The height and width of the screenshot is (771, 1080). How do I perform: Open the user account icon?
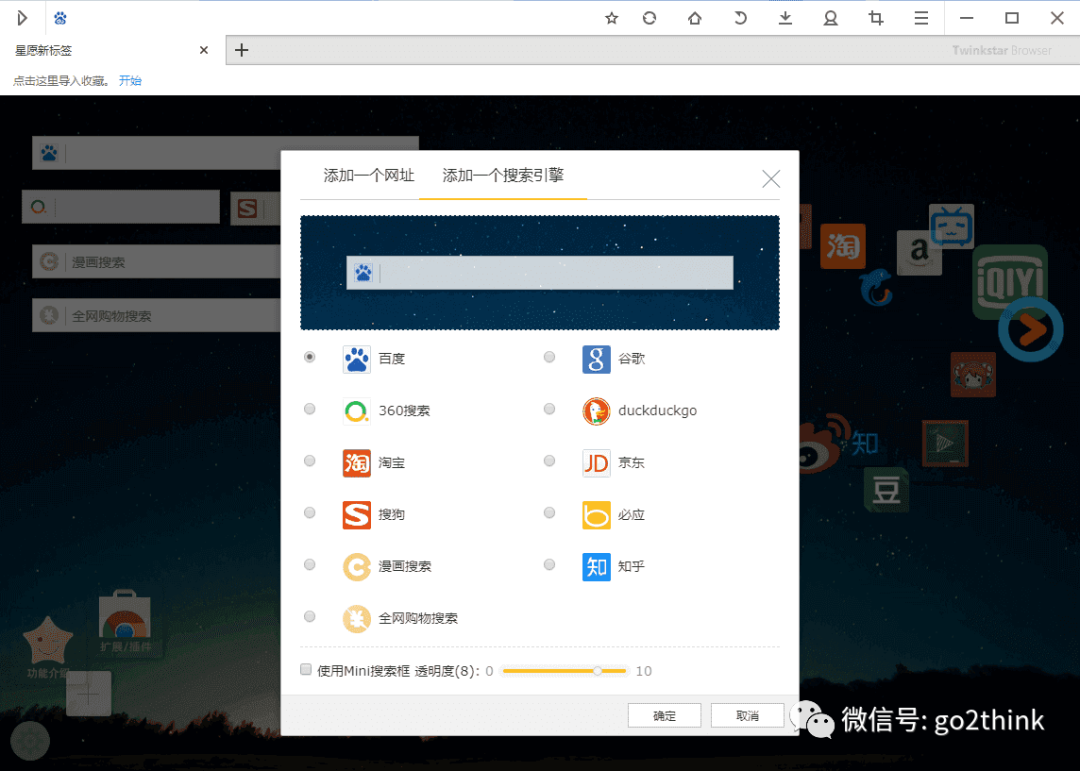pos(831,19)
